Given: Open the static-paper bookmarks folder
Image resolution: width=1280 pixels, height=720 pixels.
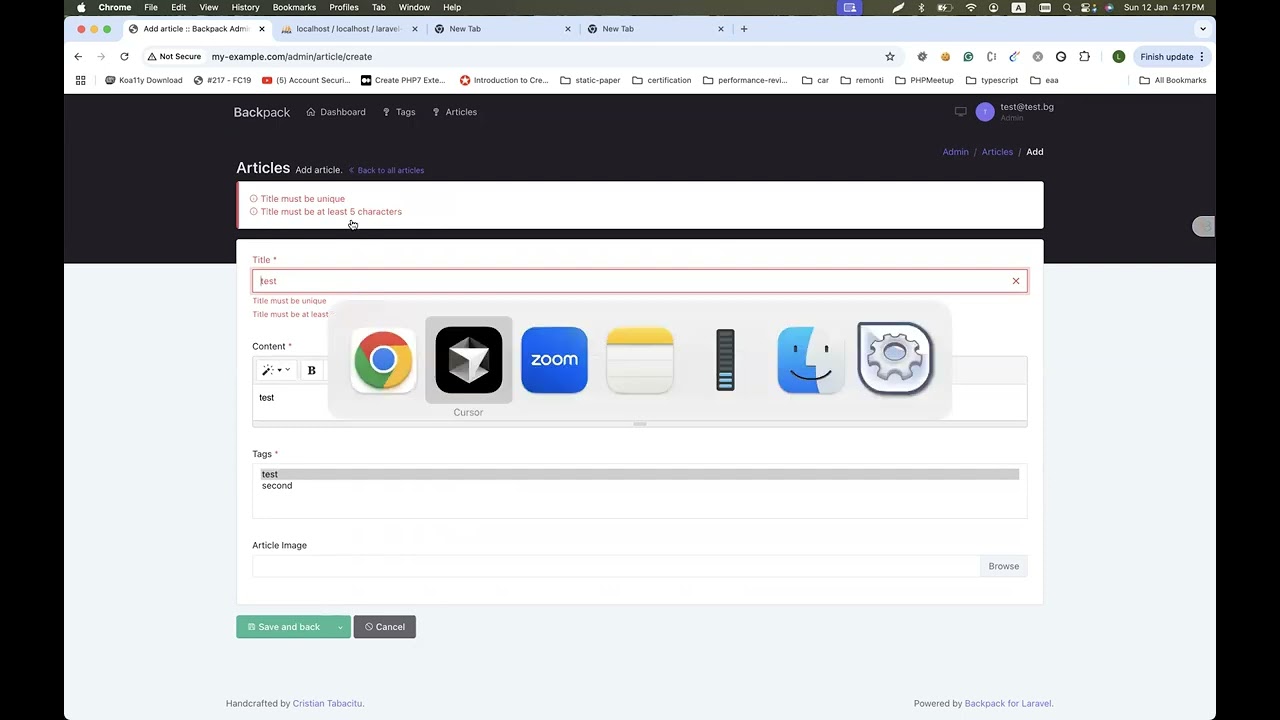Looking at the screenshot, I should coord(590,80).
